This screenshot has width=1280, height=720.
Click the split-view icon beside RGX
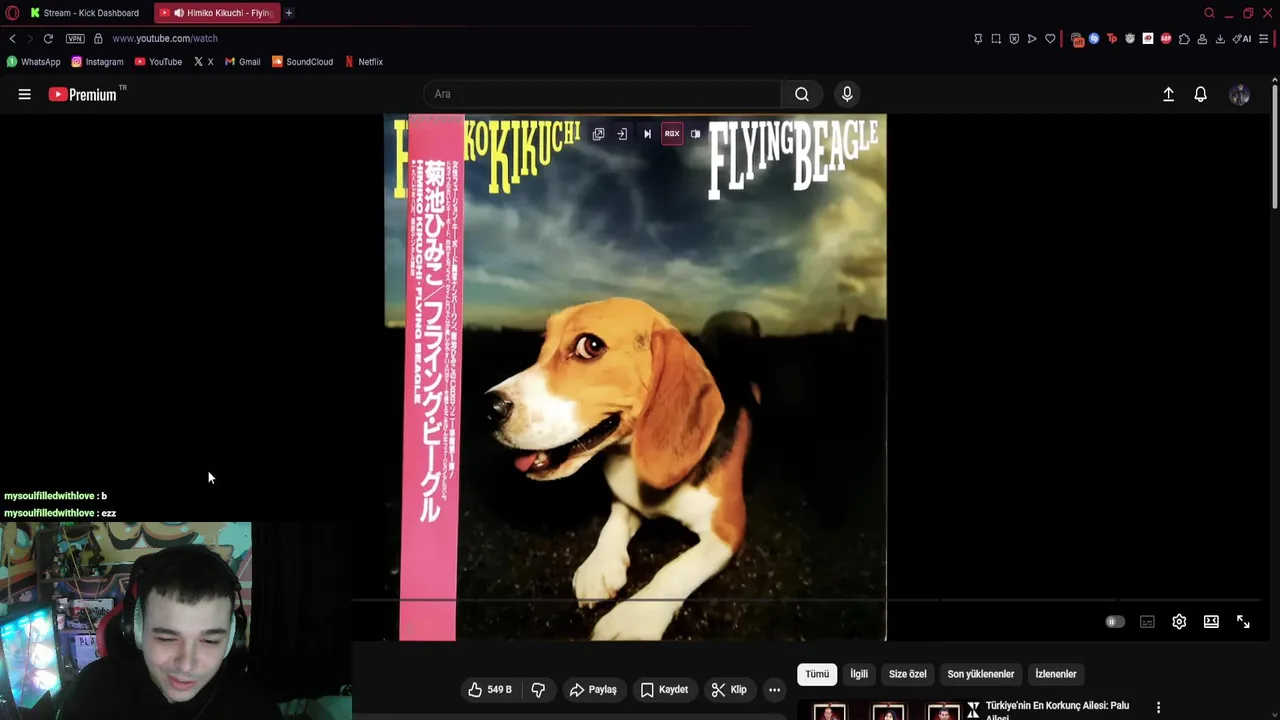coord(696,134)
